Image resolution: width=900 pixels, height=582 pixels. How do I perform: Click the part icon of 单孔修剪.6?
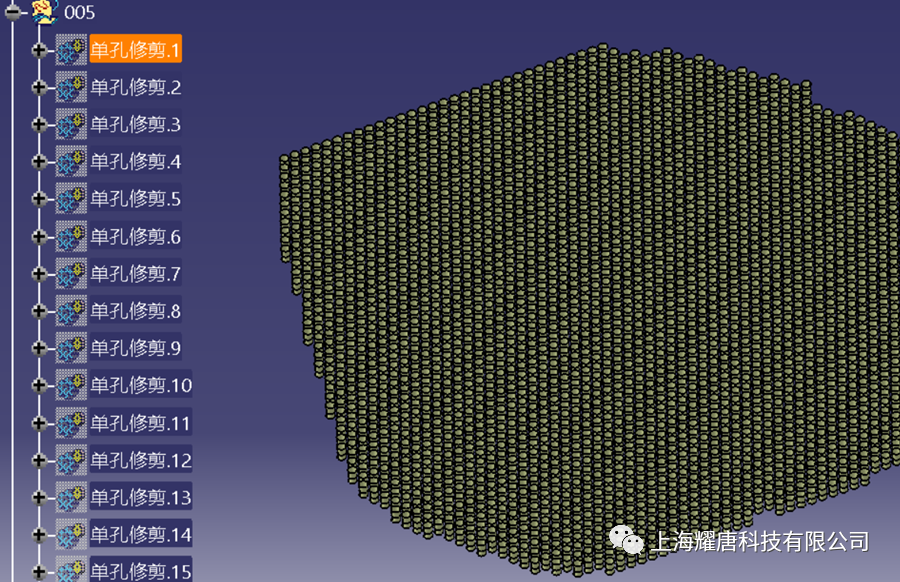[71, 236]
